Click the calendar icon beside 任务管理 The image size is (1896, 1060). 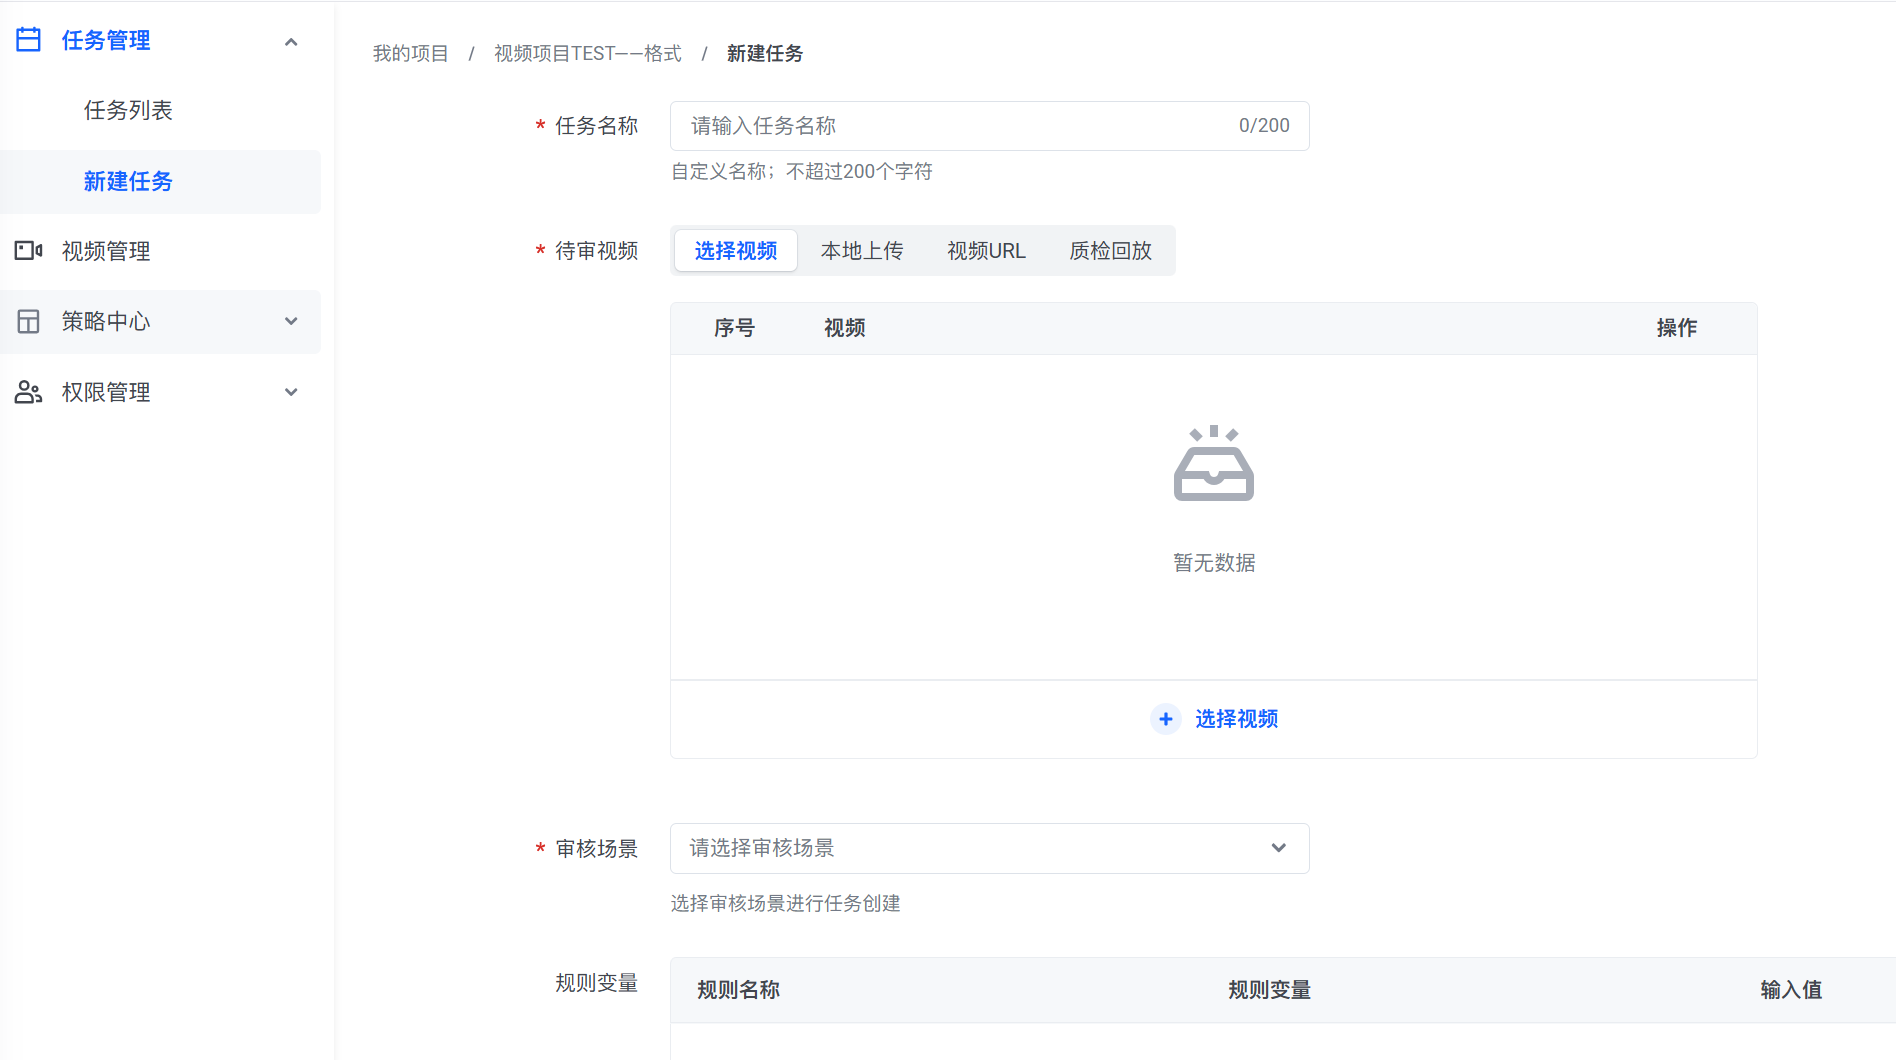29,40
